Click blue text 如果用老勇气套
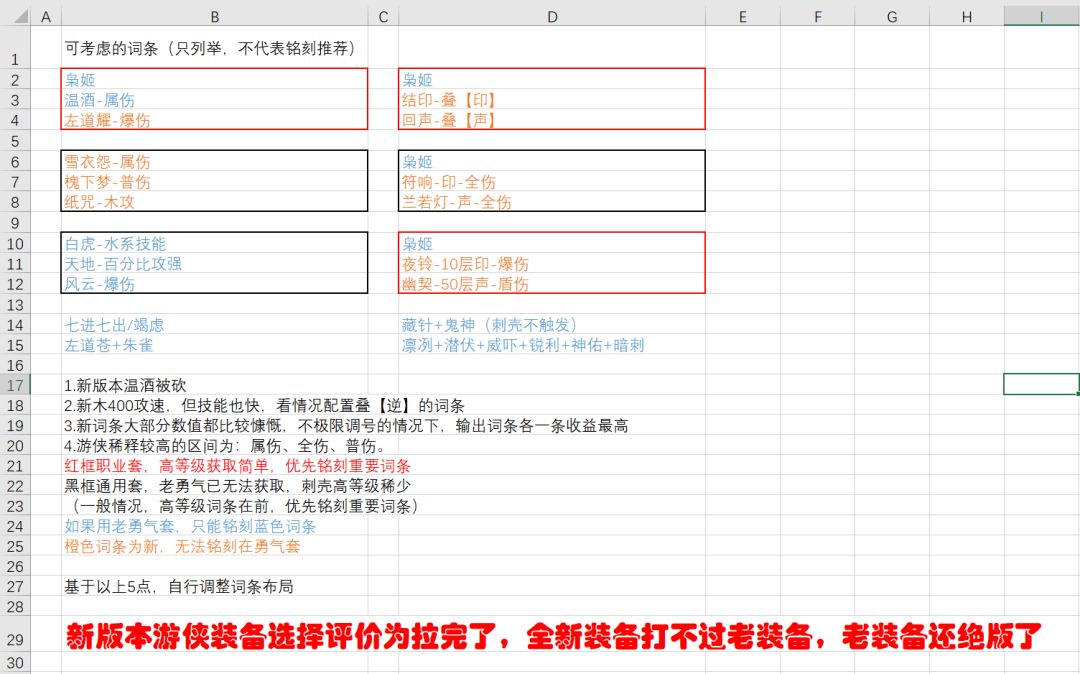 click(x=189, y=527)
